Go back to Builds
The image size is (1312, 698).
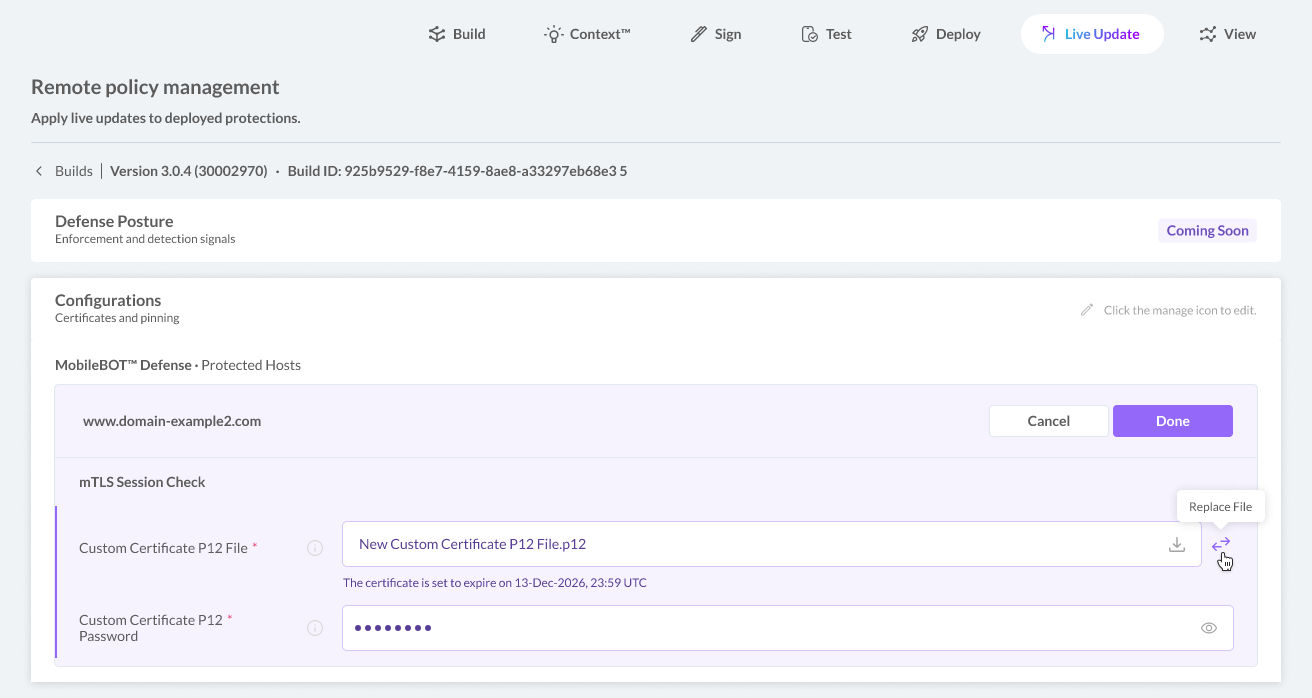point(74,171)
